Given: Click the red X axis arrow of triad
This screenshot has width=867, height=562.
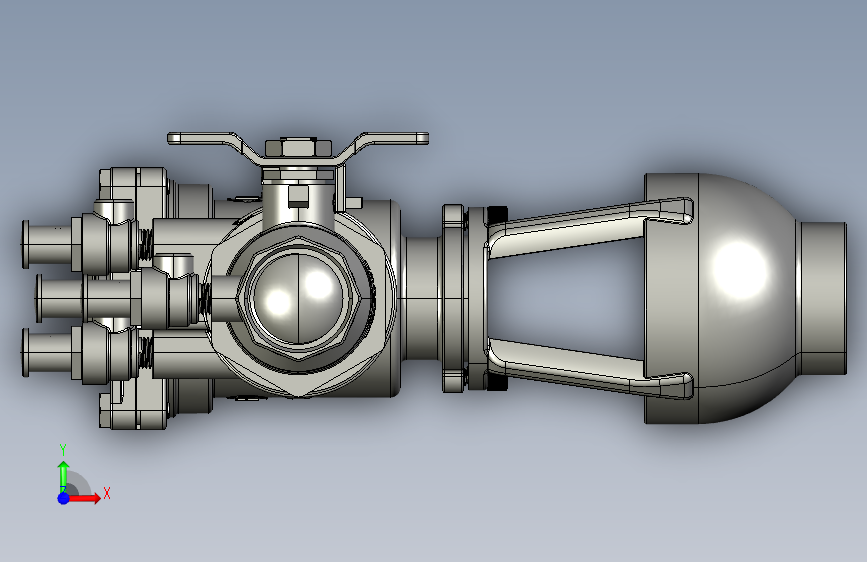Looking at the screenshot, I should 84,498.
